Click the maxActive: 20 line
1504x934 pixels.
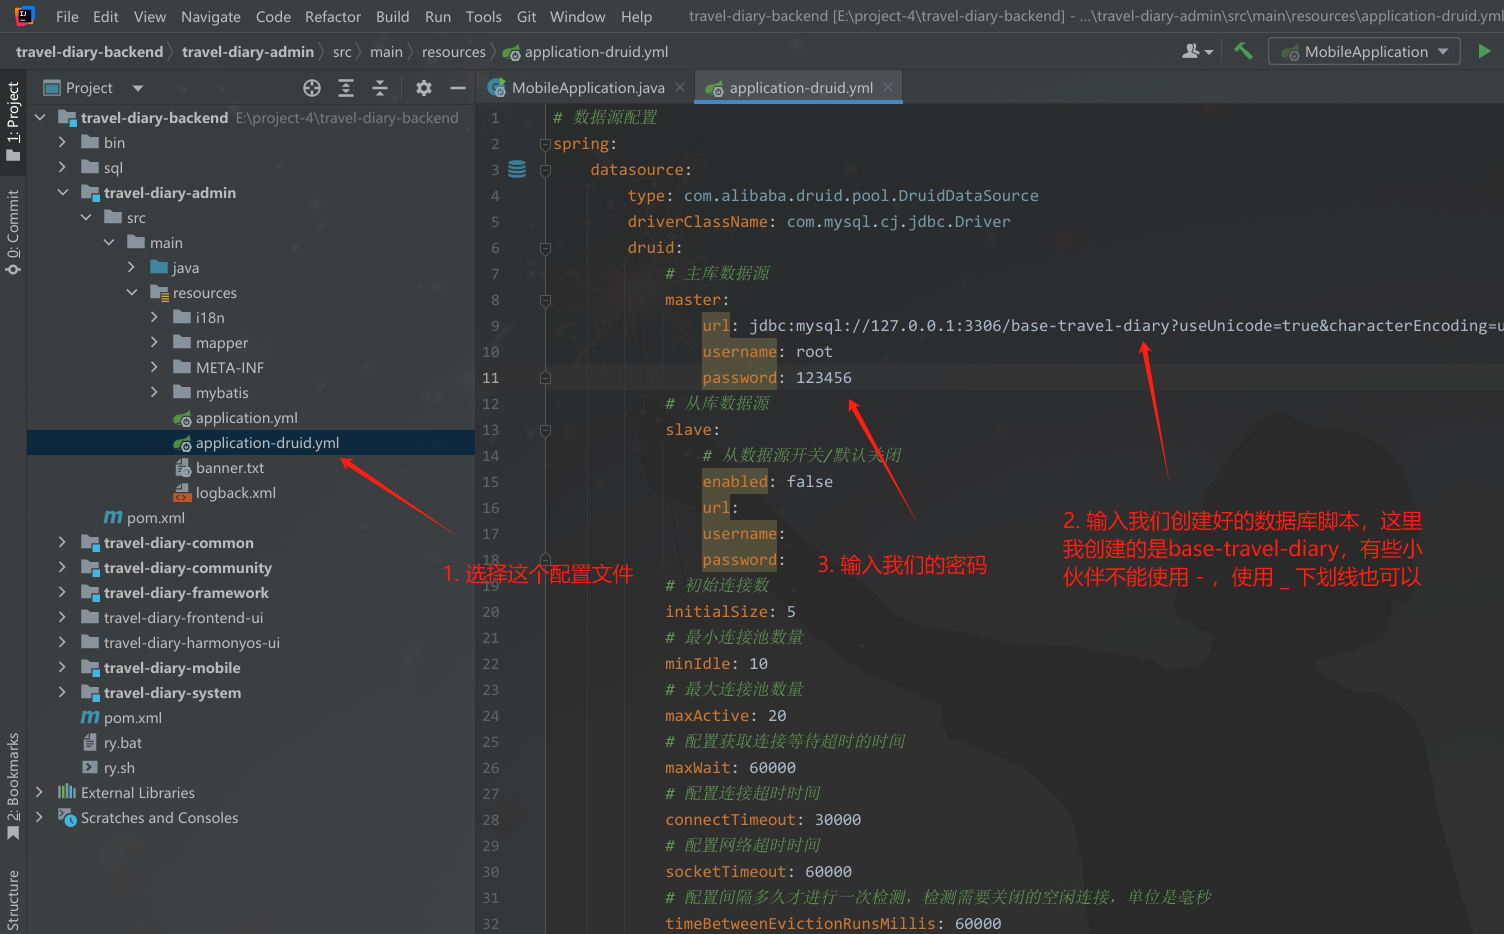(725, 716)
